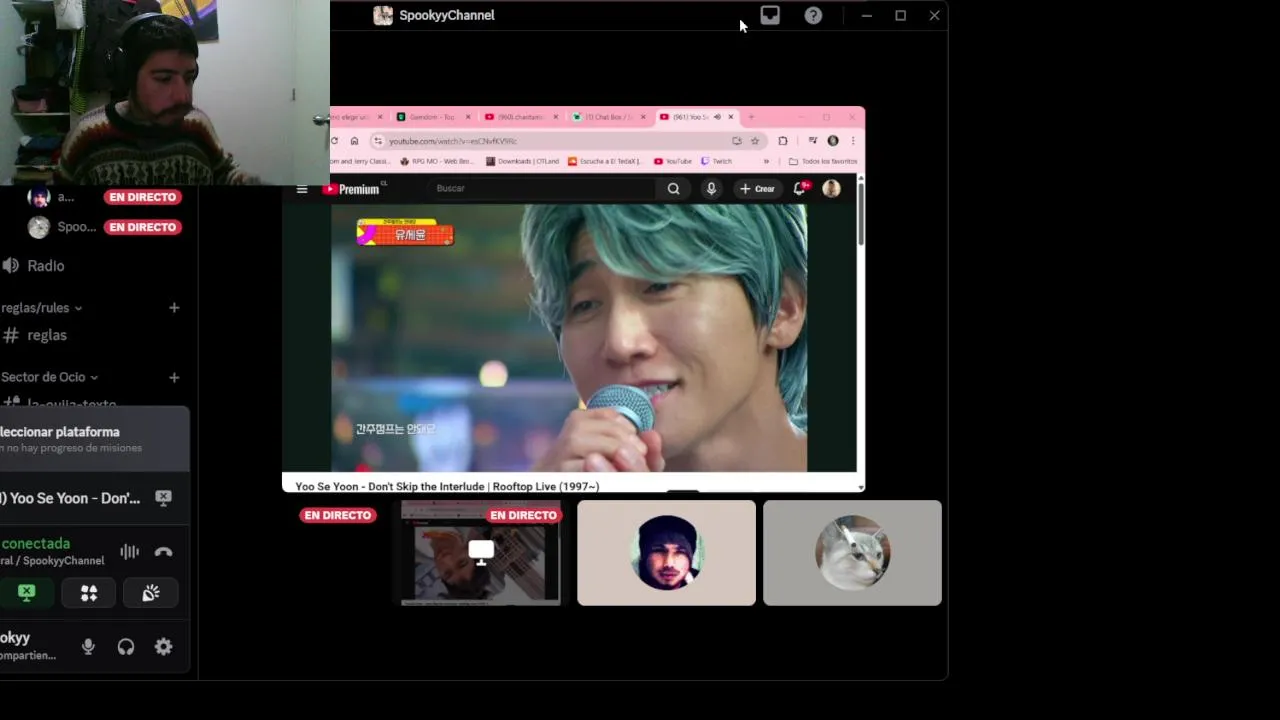Open YouTube notifications bell

[800, 188]
